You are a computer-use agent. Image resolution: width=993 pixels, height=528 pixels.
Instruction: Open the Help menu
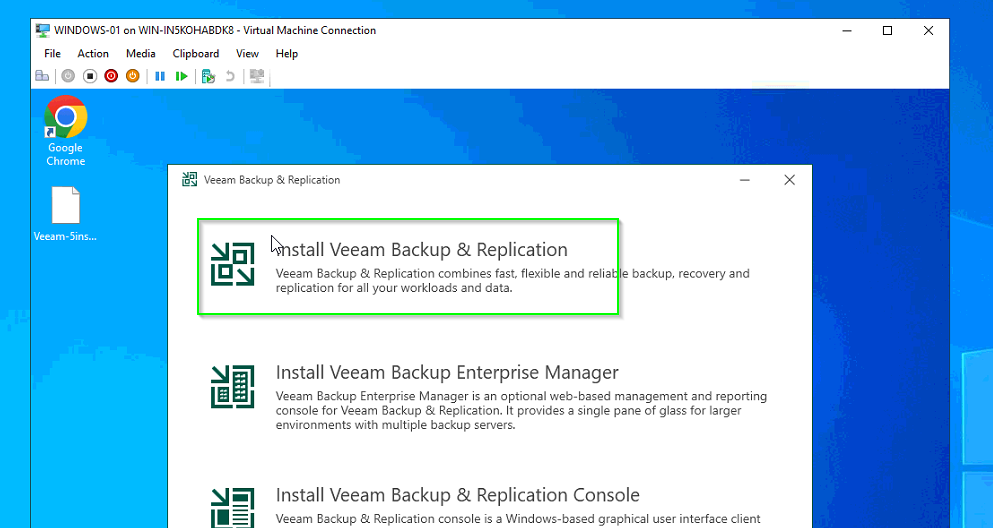(287, 54)
